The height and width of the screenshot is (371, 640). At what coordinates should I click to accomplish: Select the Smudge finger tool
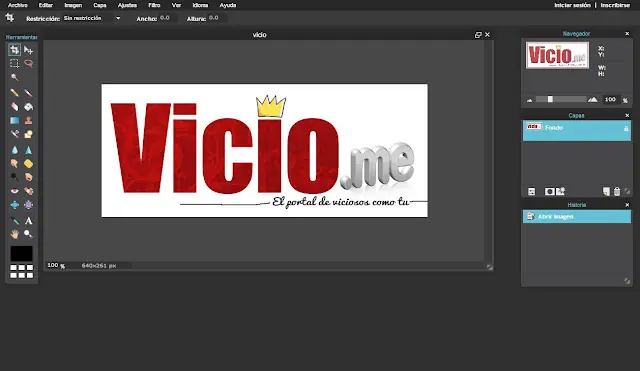click(14, 164)
